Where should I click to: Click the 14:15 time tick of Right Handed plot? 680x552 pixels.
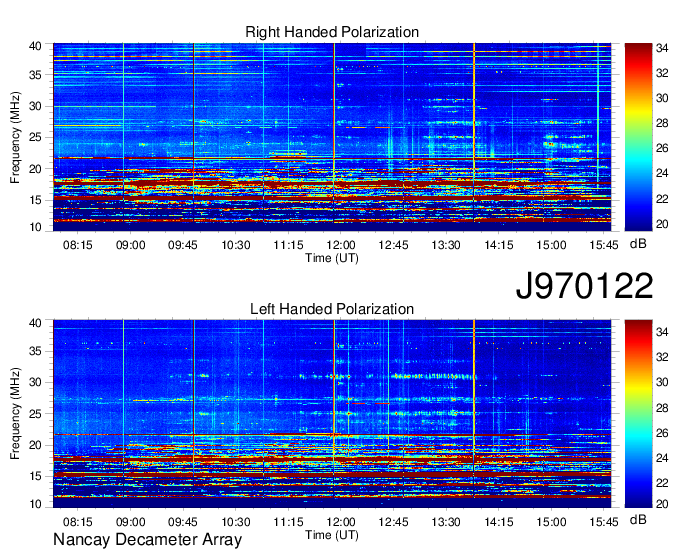(499, 245)
